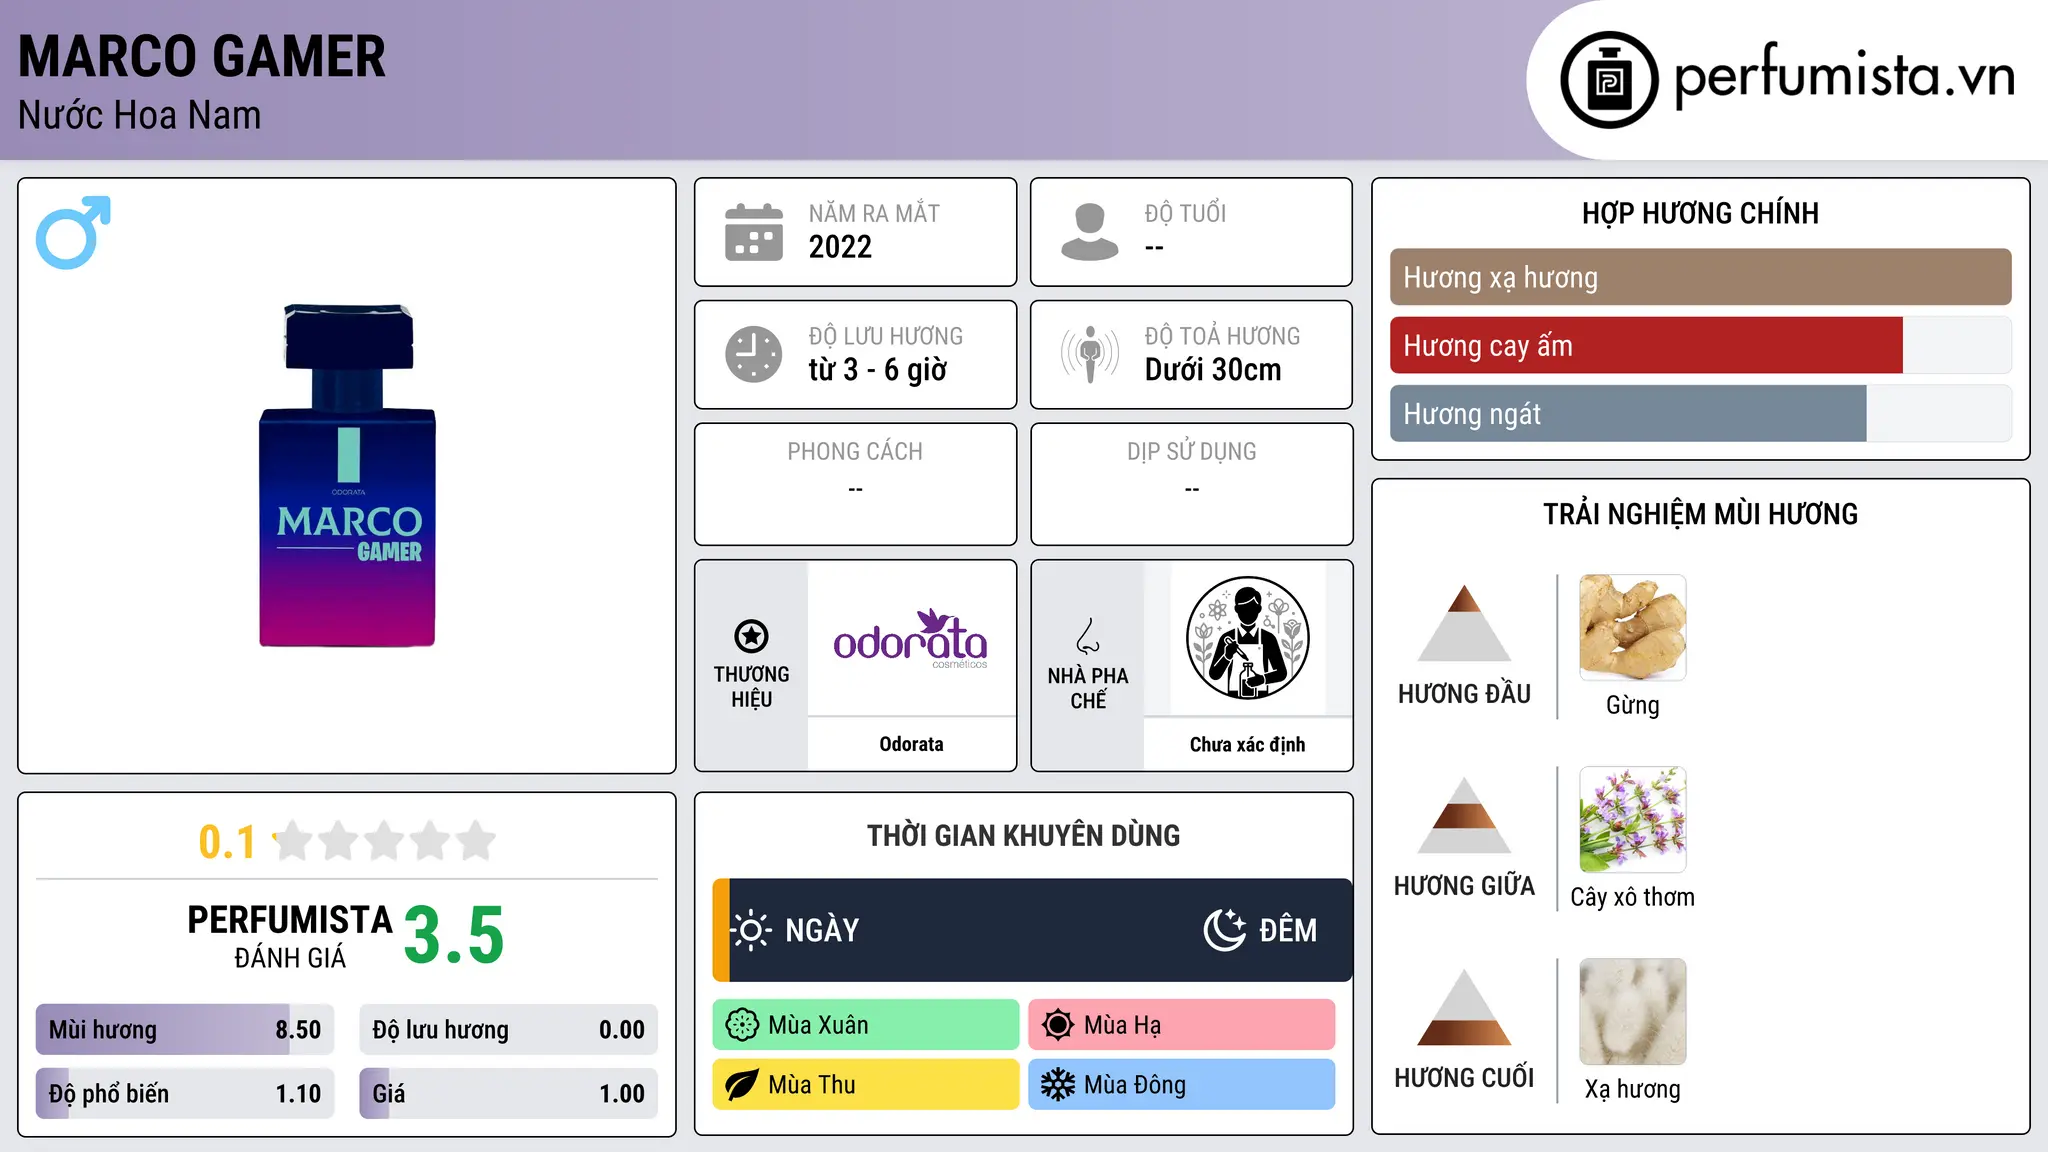Click the release year 2022 value
Viewport: 2048px width, 1152px height.
click(x=840, y=246)
